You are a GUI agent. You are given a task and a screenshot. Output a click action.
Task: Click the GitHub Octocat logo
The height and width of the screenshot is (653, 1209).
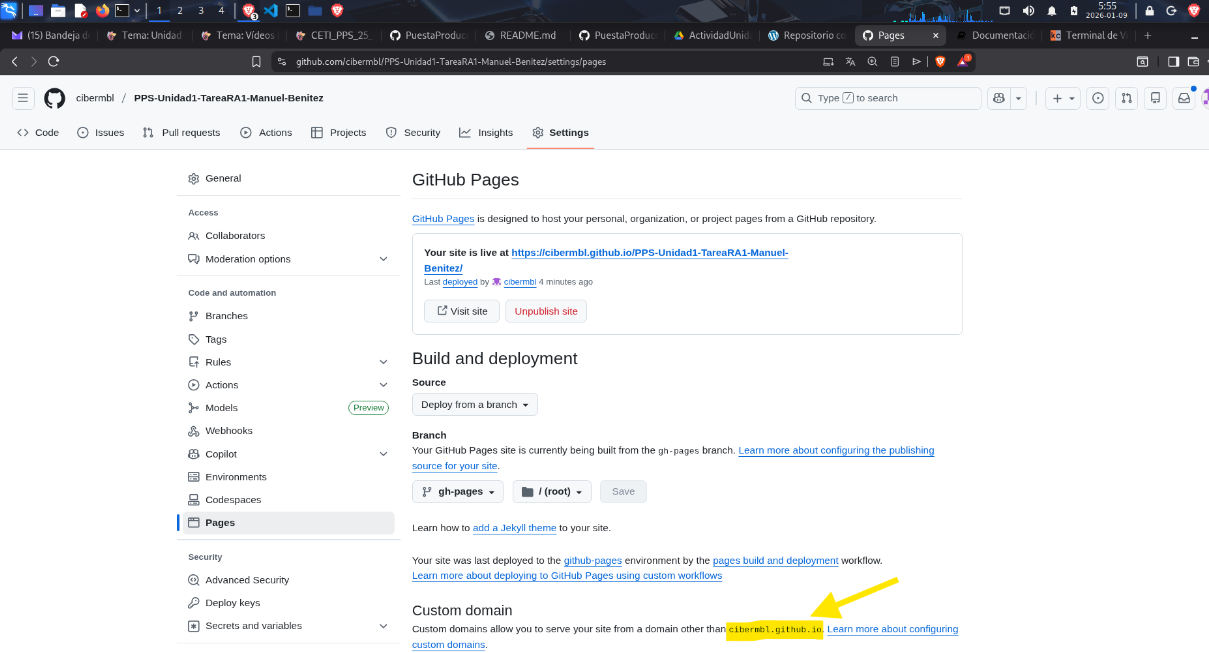coord(54,98)
